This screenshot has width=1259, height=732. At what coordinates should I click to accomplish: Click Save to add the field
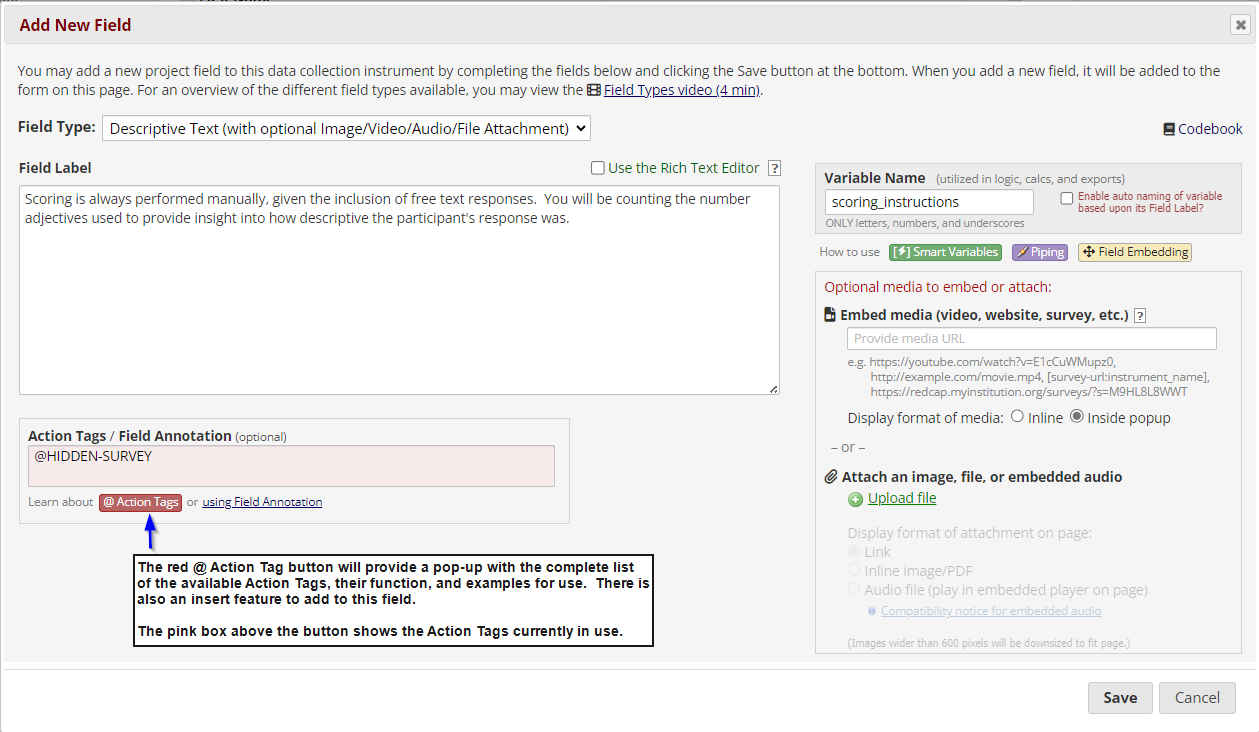click(x=1119, y=698)
